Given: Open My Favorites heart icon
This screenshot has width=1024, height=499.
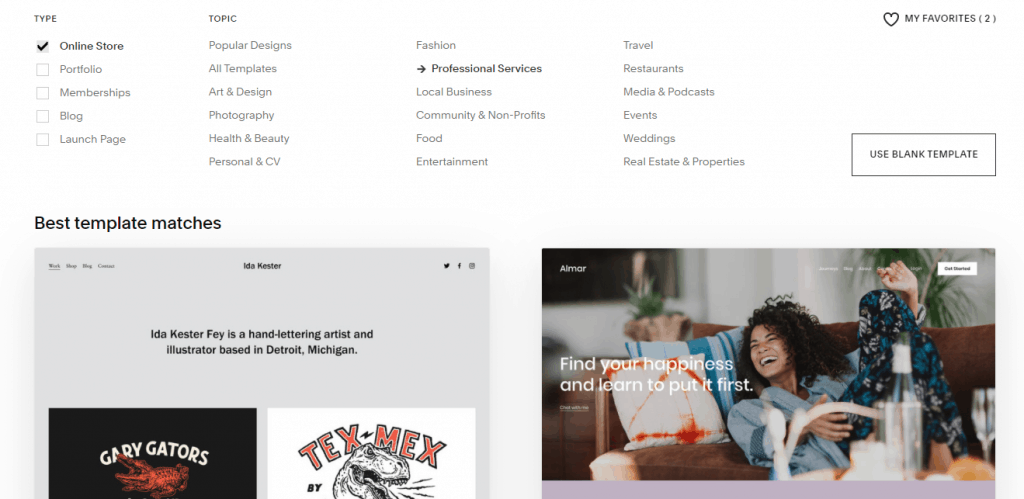Looking at the screenshot, I should click(x=891, y=20).
